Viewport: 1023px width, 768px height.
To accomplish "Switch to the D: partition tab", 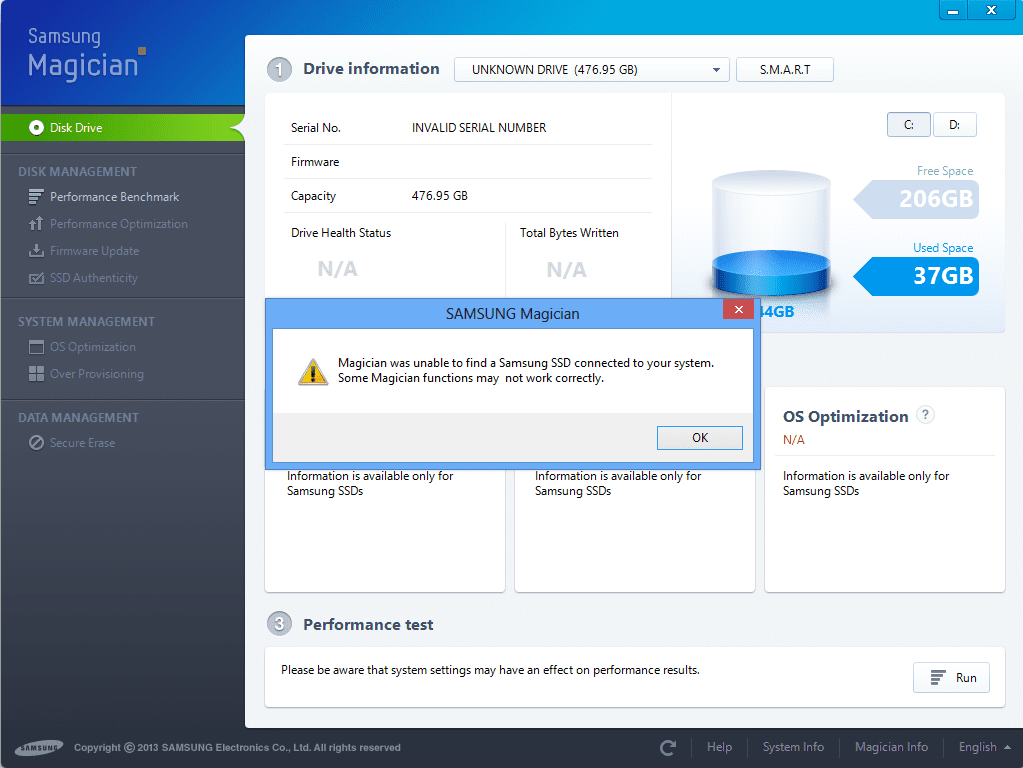I will click(954, 125).
